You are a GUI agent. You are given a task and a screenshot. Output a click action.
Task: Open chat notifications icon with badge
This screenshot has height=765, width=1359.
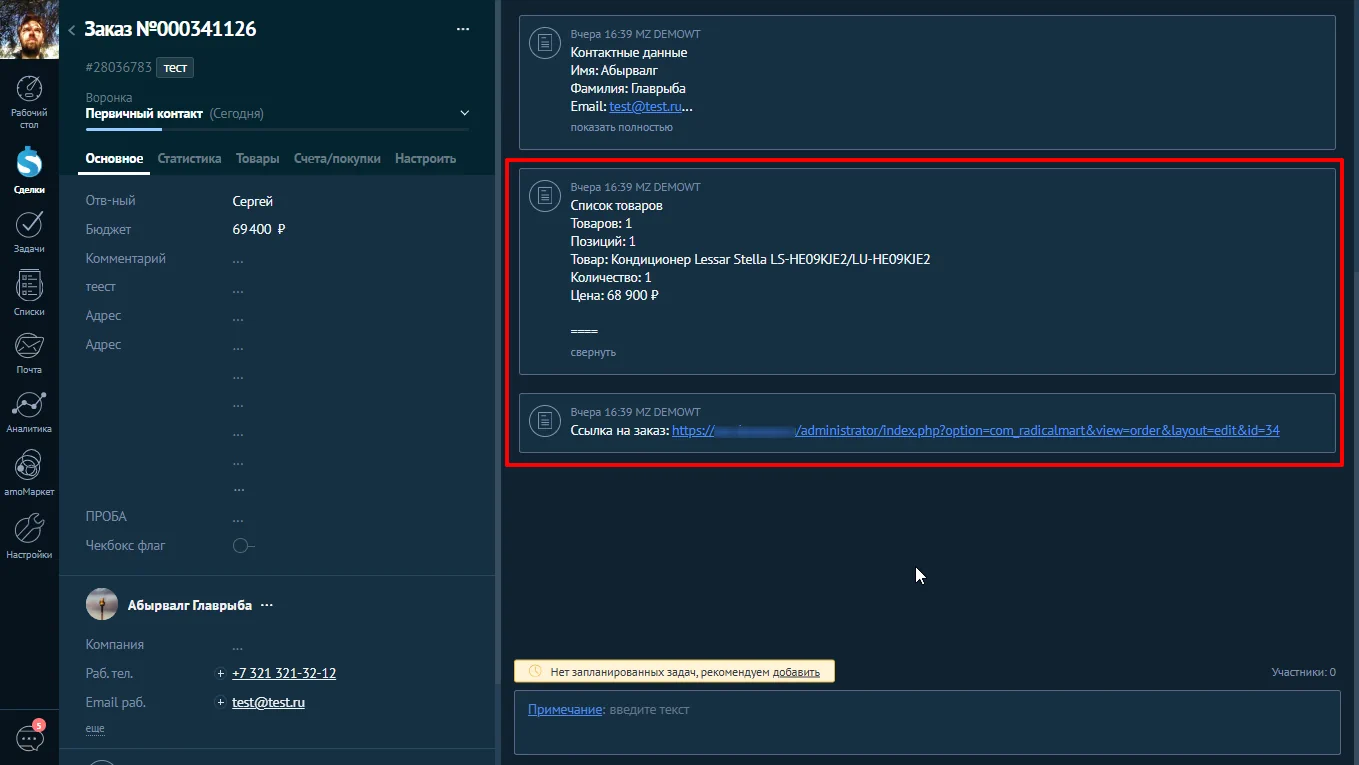coord(29,738)
